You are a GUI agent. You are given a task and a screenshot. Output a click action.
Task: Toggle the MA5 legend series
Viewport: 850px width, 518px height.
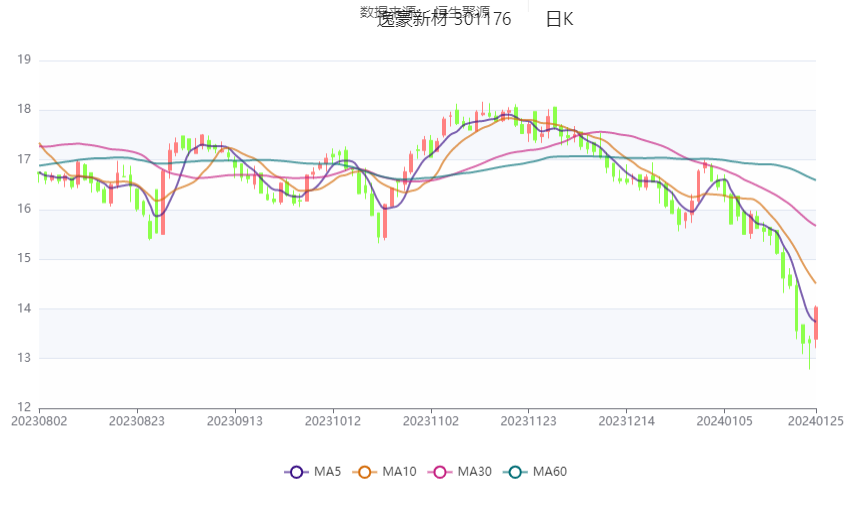click(312, 472)
